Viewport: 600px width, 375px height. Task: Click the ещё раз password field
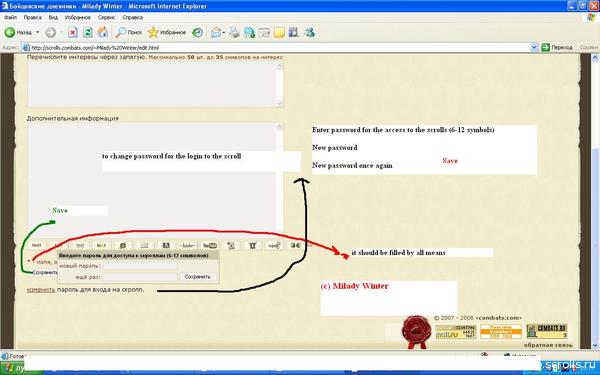(140, 277)
